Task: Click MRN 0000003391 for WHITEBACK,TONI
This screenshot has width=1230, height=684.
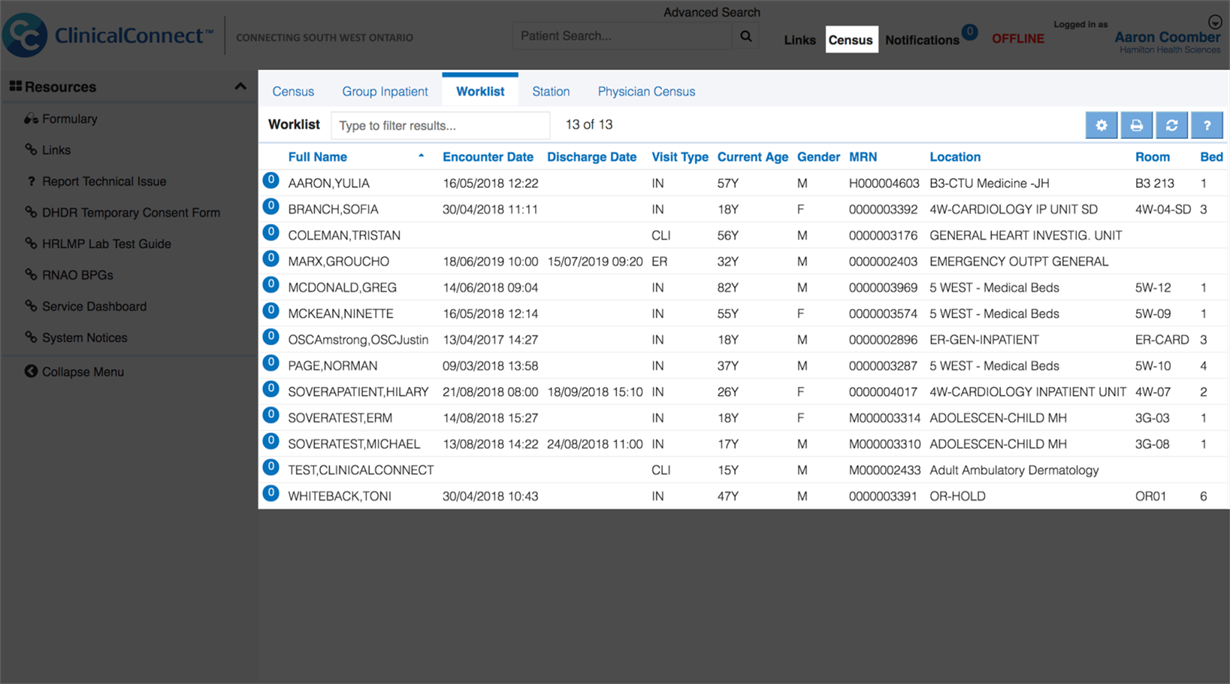Action: coord(883,496)
